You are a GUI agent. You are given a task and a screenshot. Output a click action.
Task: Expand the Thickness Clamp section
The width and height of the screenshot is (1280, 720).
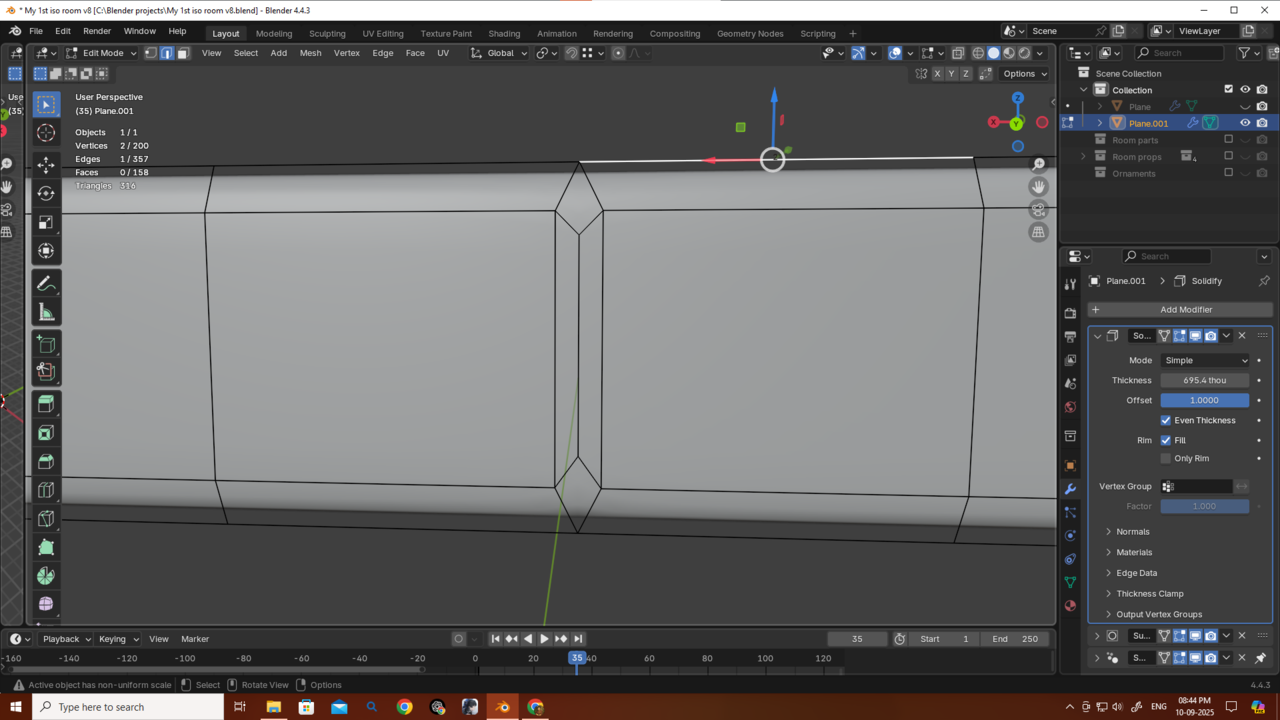(x=1149, y=593)
